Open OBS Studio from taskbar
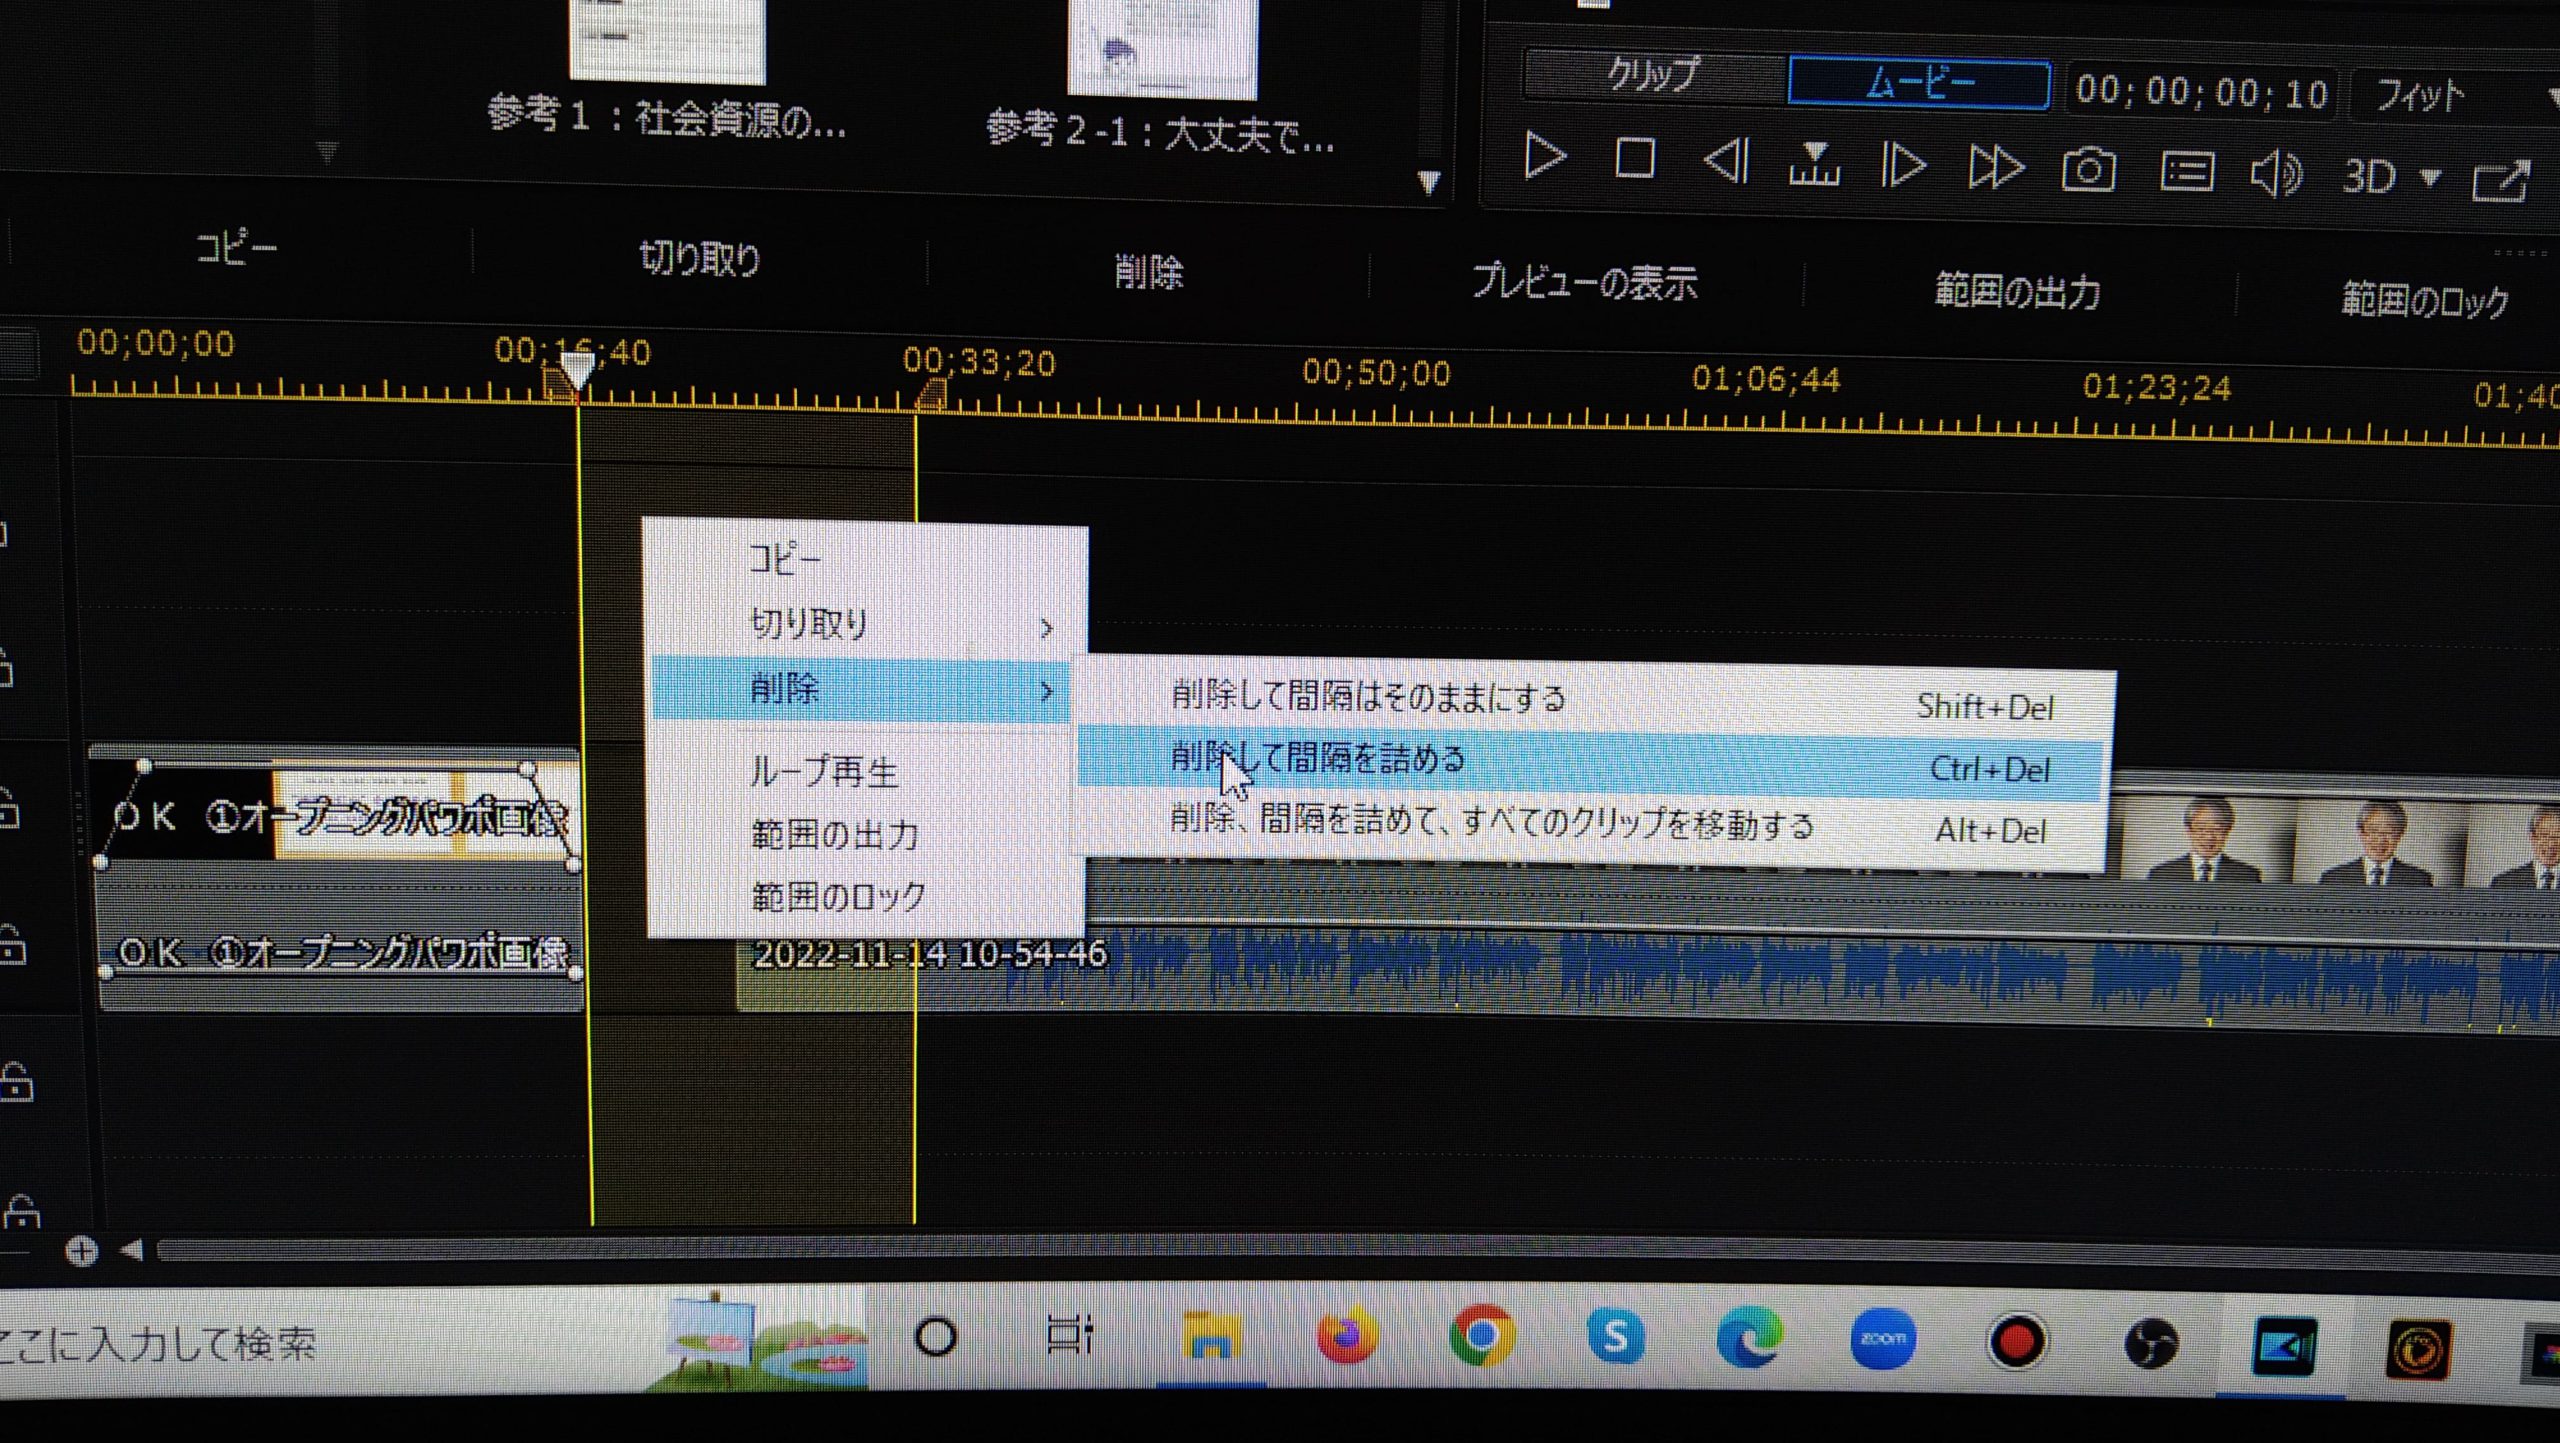 tap(2150, 1342)
